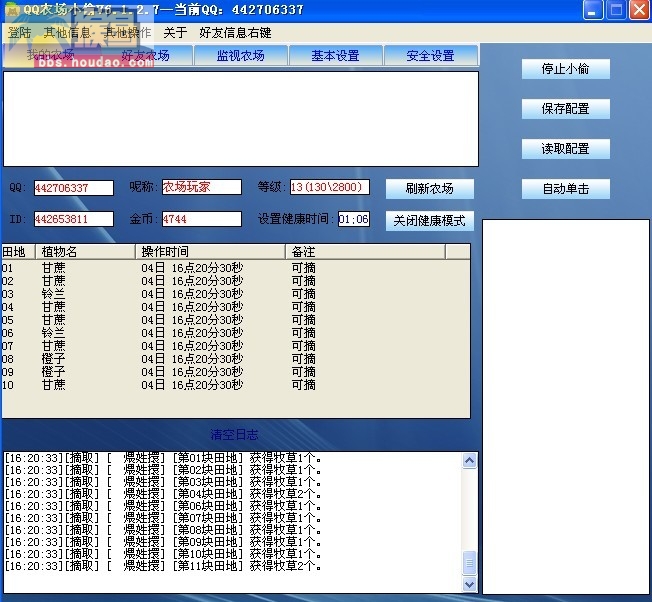The height and width of the screenshot is (602, 652).
Task: Select field row 03 铃兰
Action: 236,294
